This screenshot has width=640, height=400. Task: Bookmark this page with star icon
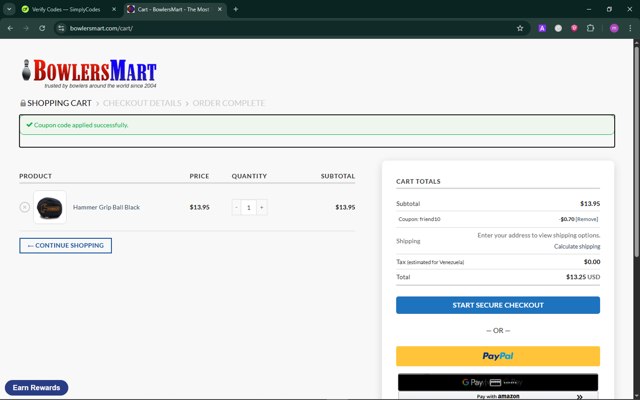520,28
